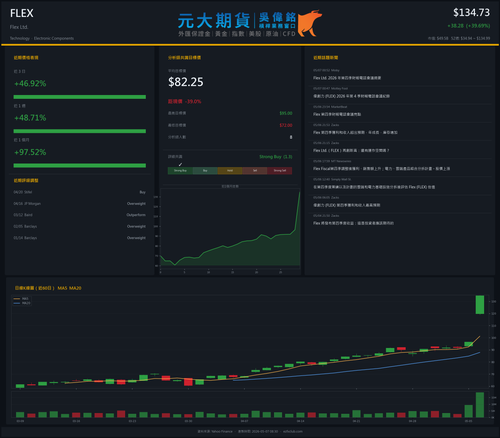Click the 日線K線圖 MA5 MA20 chart title

click(48, 288)
